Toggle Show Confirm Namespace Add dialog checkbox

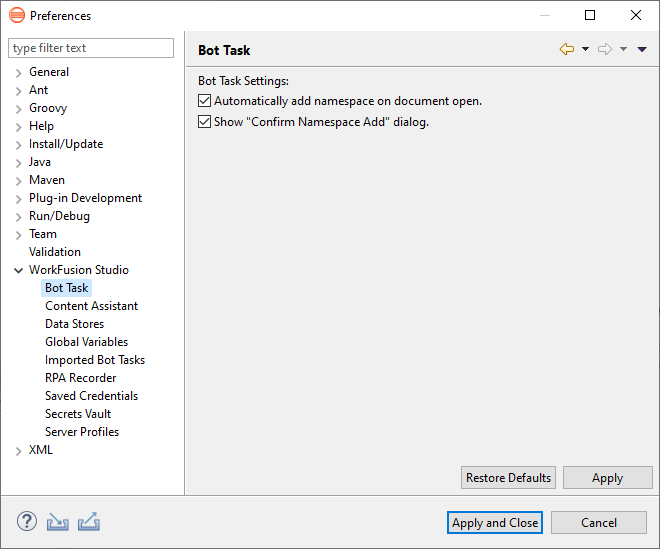[204, 122]
